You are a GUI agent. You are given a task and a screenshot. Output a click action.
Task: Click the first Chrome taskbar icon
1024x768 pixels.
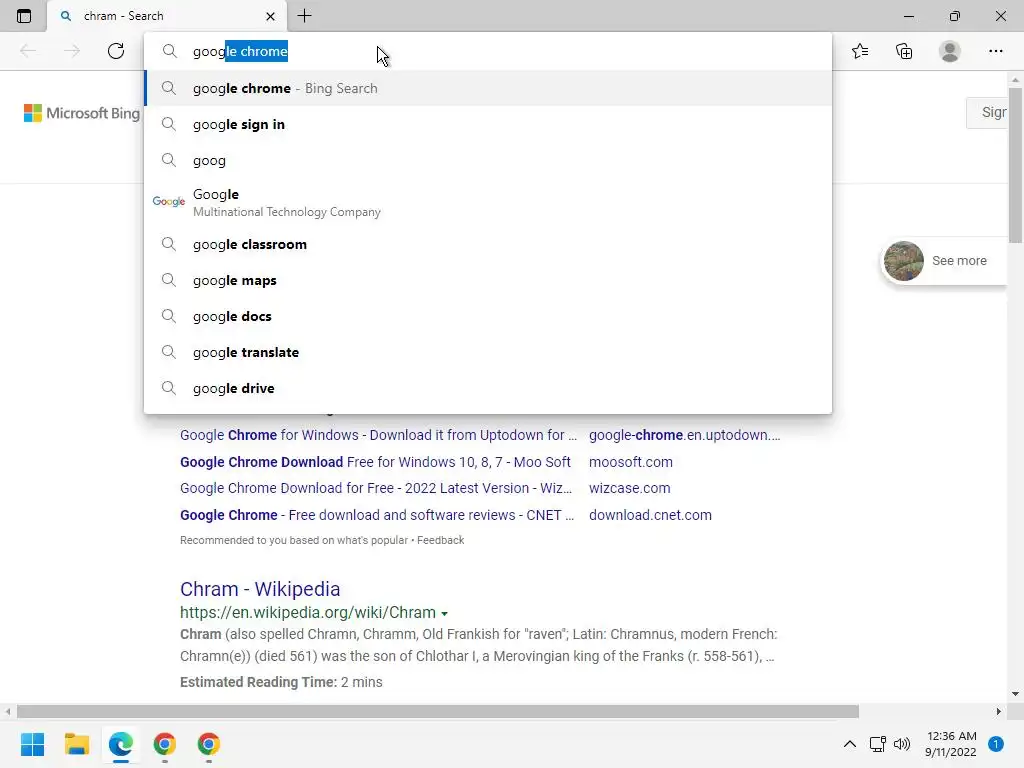(x=165, y=744)
